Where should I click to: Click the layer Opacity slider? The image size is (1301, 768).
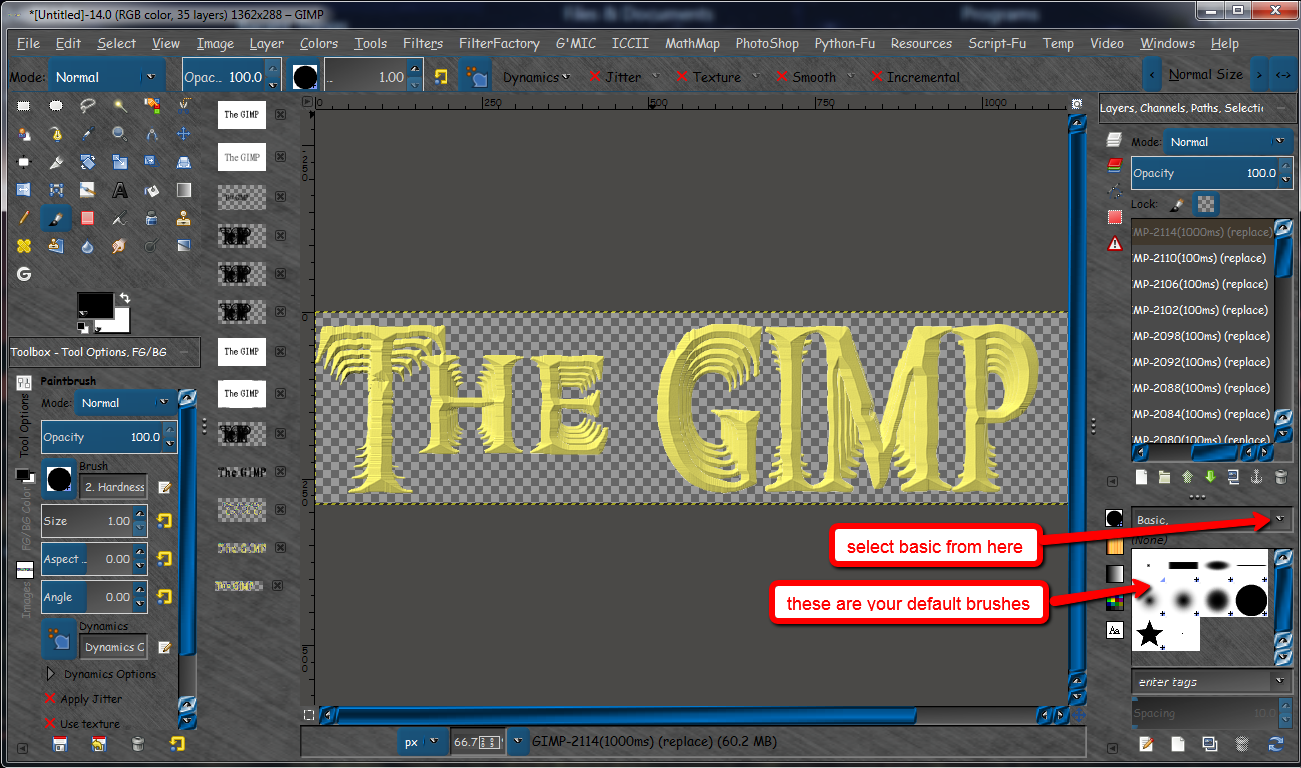1200,173
